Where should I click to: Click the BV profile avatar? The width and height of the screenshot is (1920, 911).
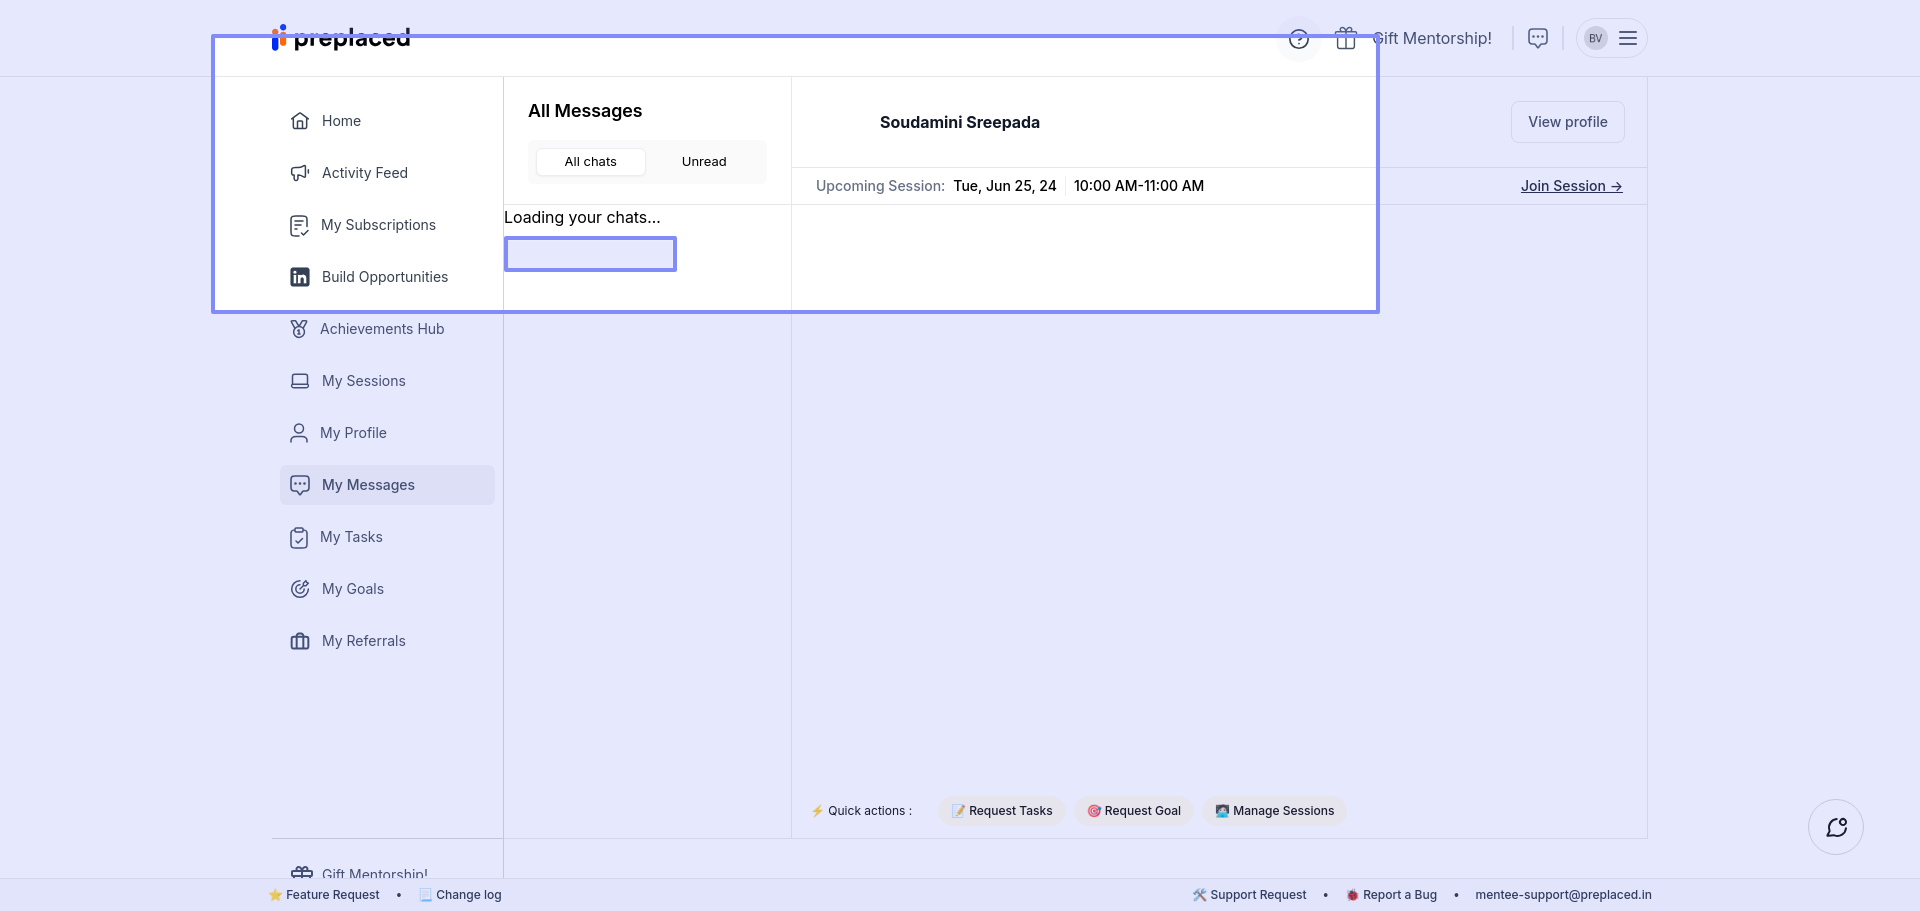point(1596,38)
